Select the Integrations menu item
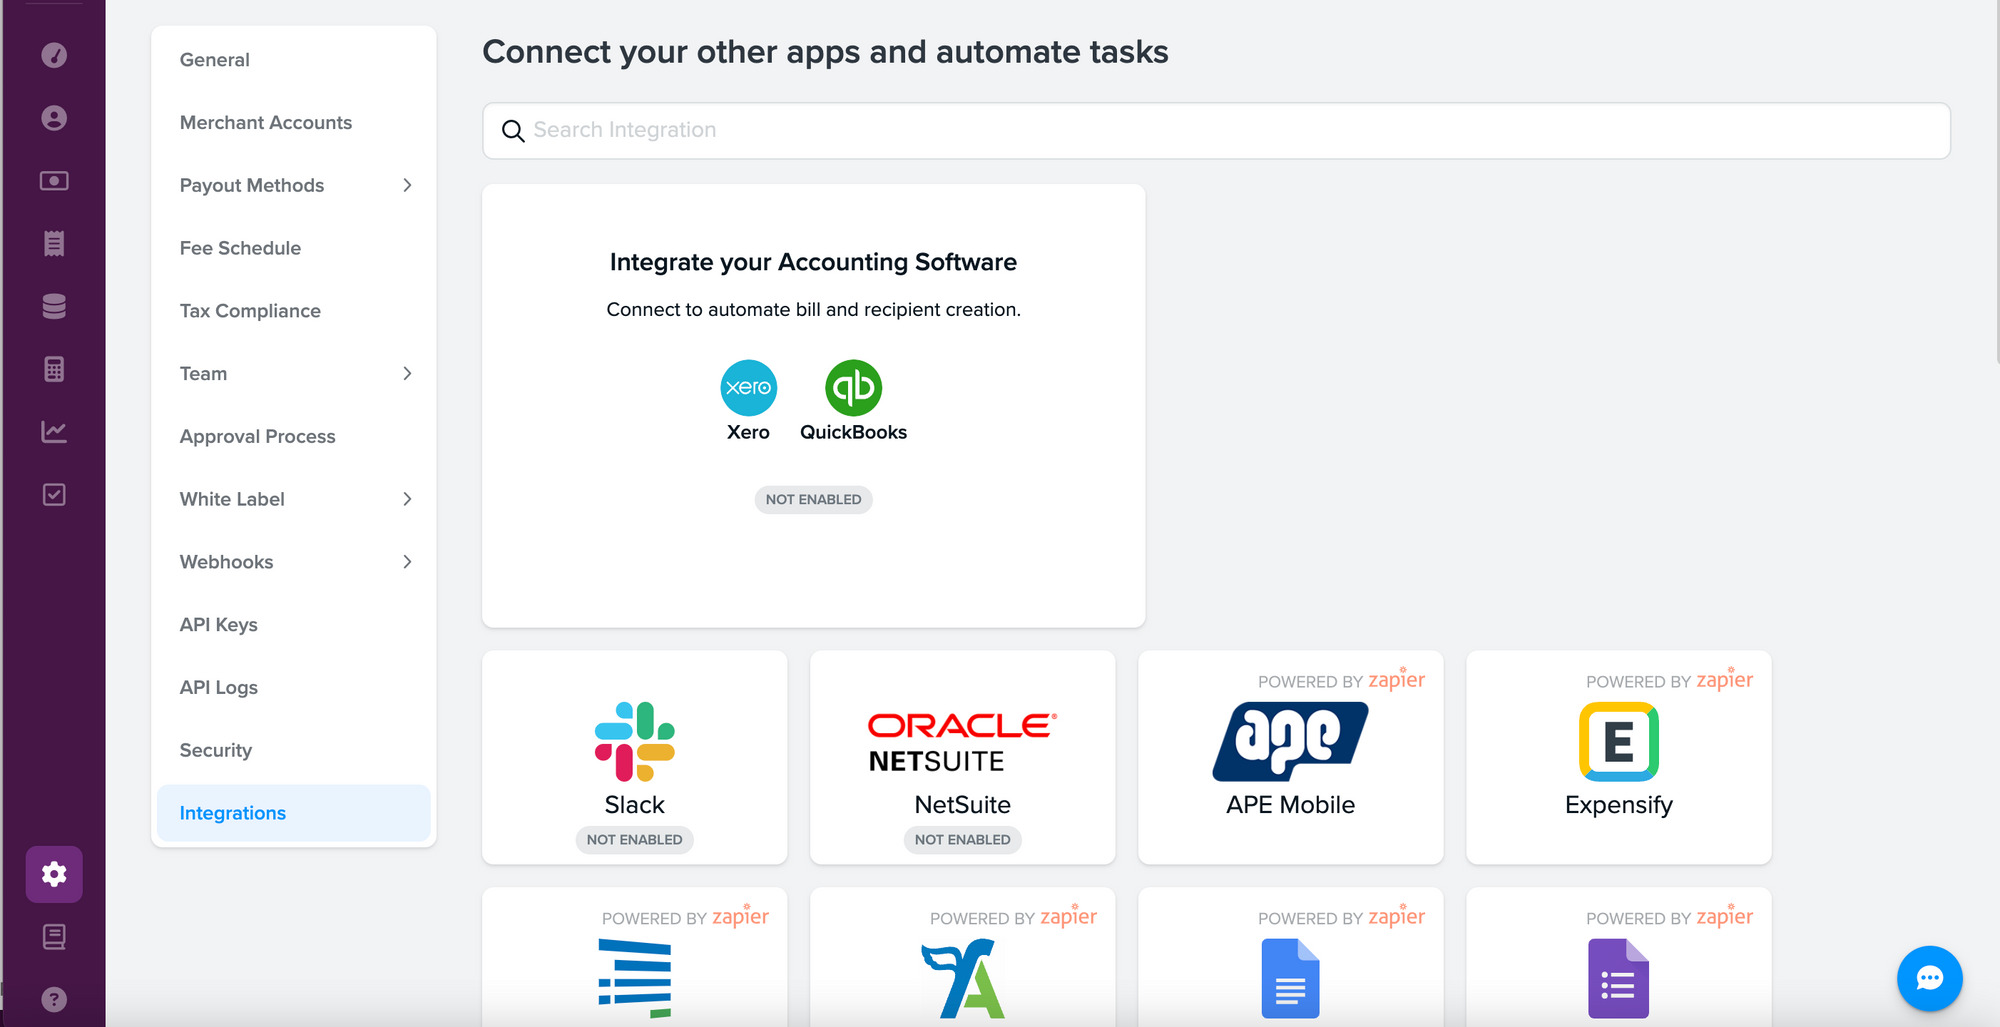The image size is (2000, 1027). tap(233, 813)
